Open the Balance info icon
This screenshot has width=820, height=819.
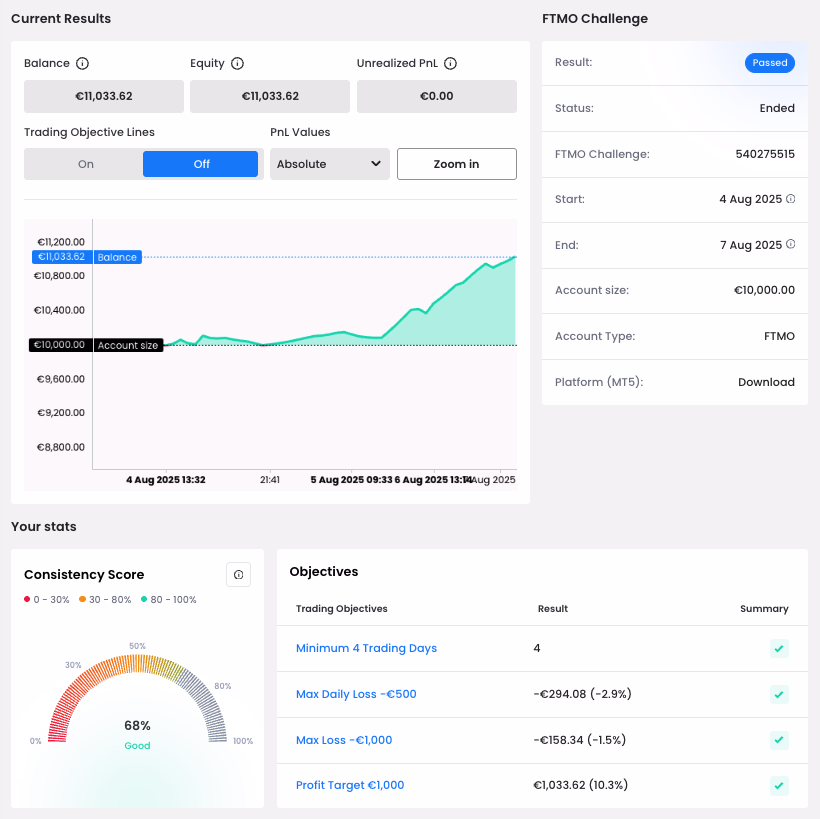tap(82, 63)
